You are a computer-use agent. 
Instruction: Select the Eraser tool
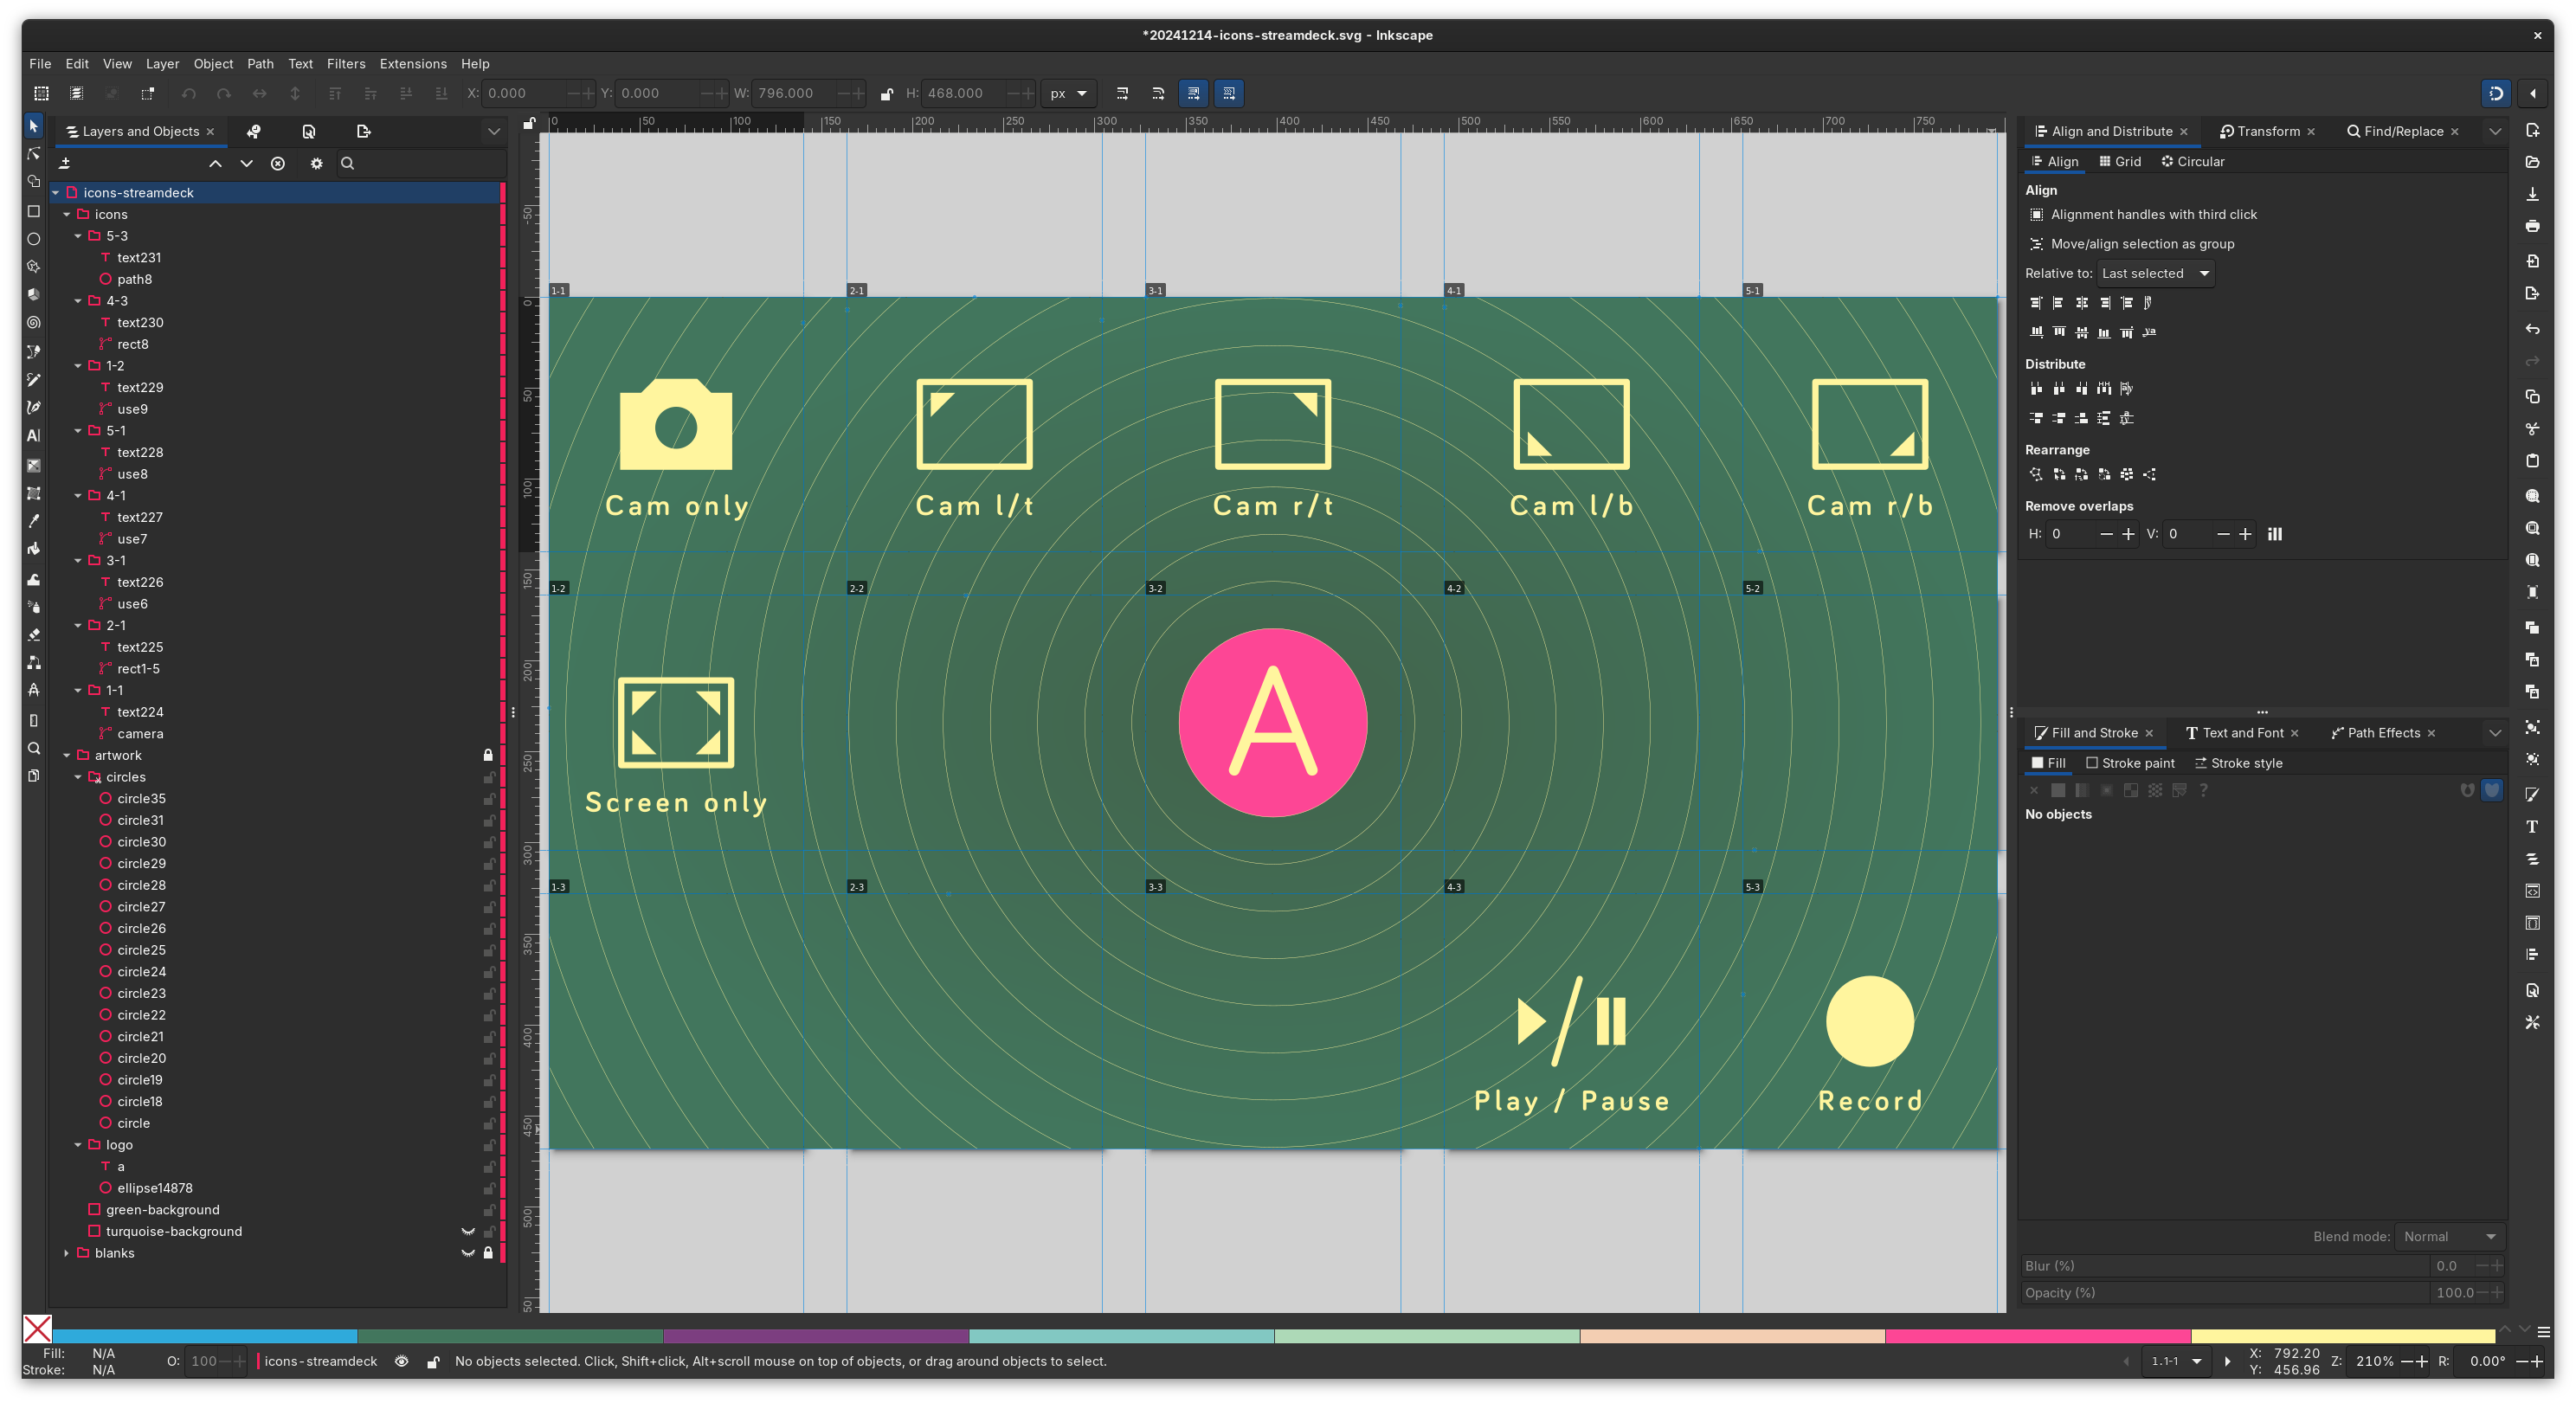[33, 634]
